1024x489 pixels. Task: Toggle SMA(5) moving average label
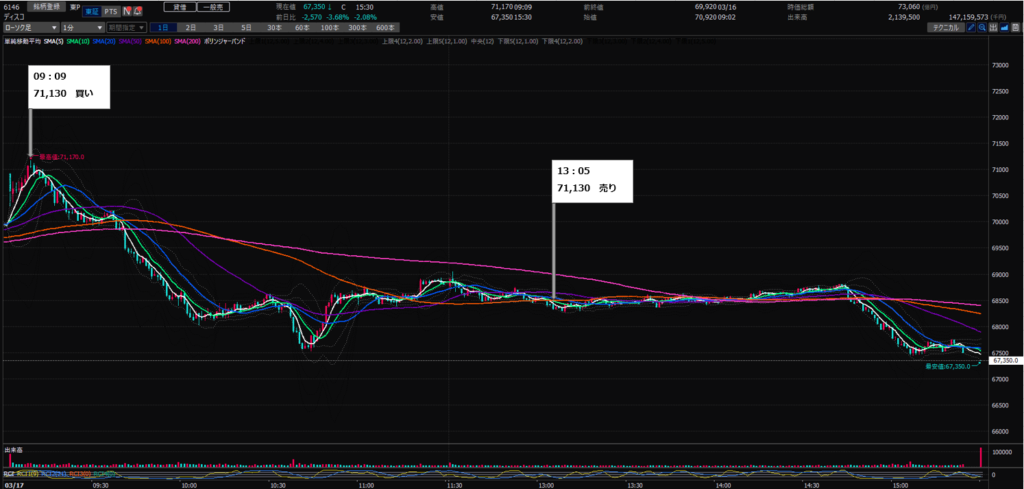tap(53, 41)
